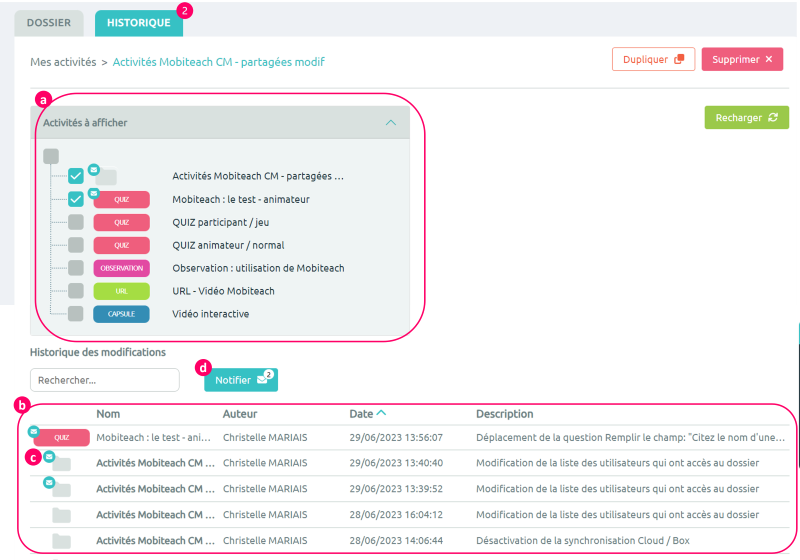
Task: Click envelope icon on the 13:39:52 history row
Action: coord(49,482)
